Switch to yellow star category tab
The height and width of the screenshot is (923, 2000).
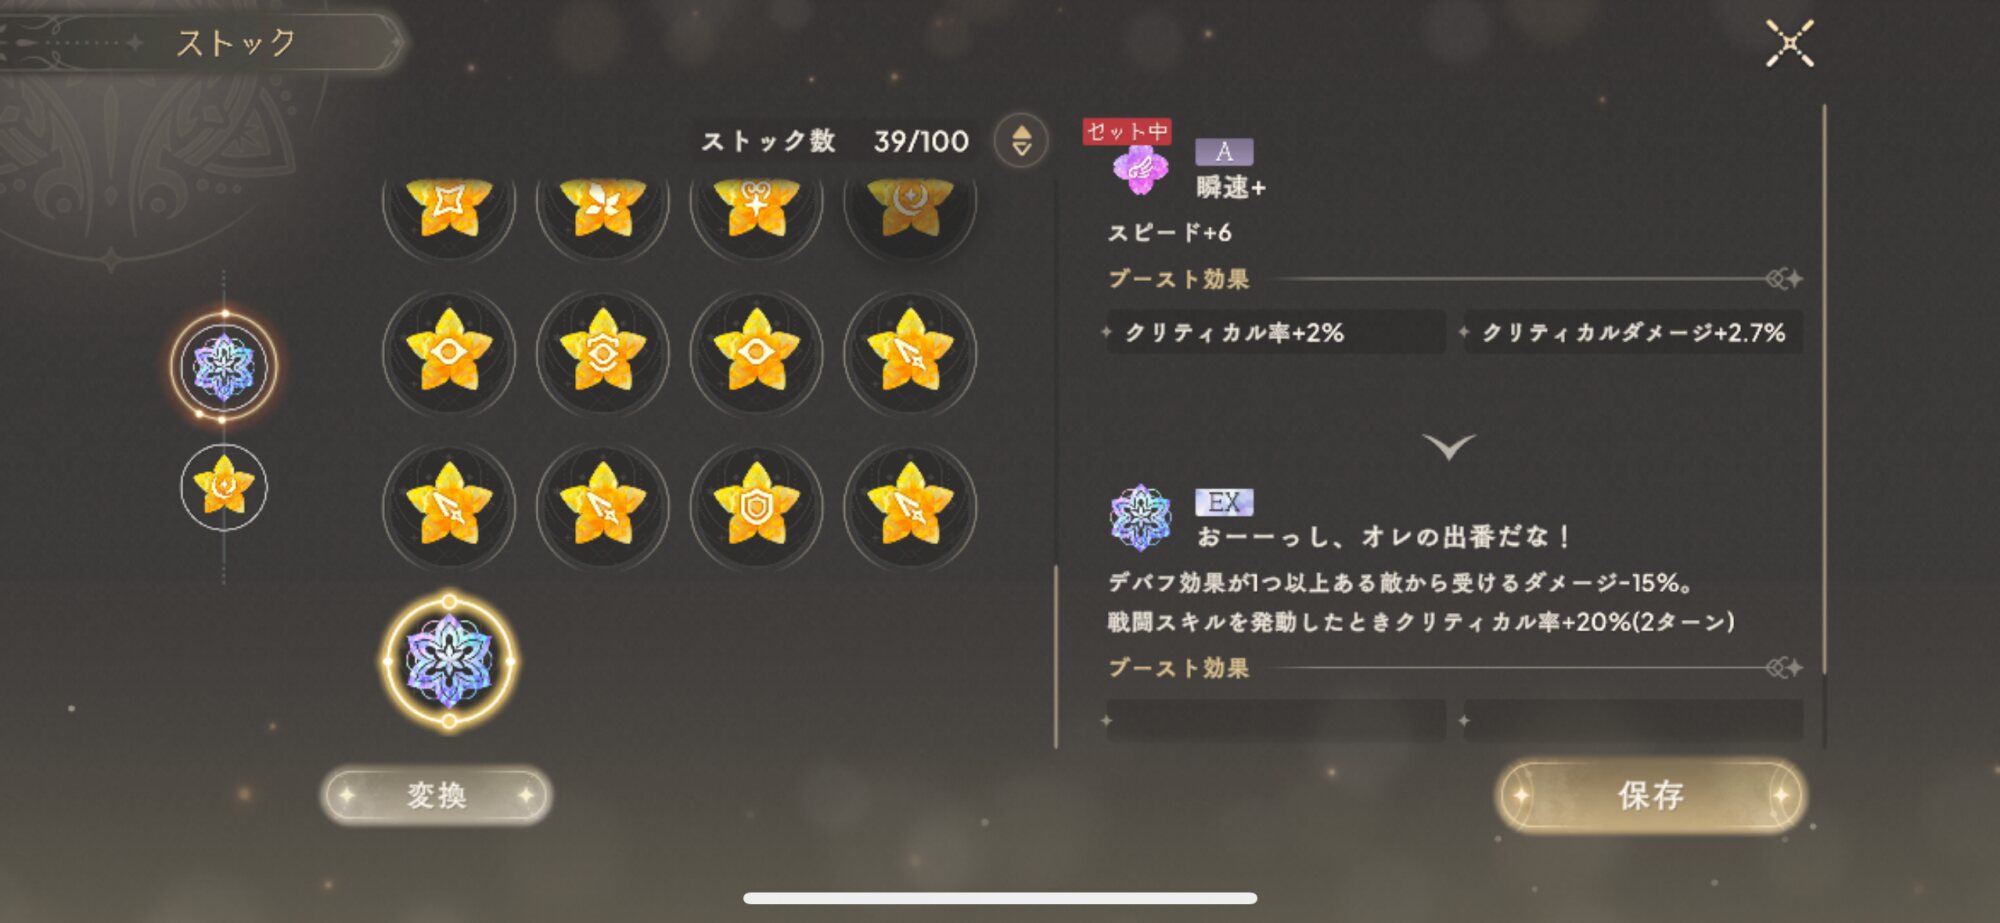click(x=224, y=487)
